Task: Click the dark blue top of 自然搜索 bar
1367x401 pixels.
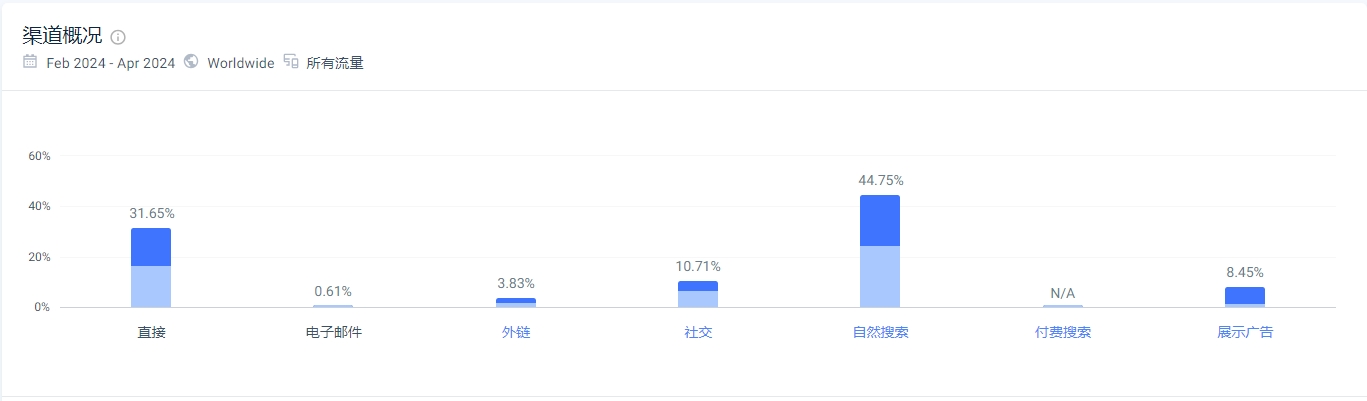Action: tap(880, 220)
